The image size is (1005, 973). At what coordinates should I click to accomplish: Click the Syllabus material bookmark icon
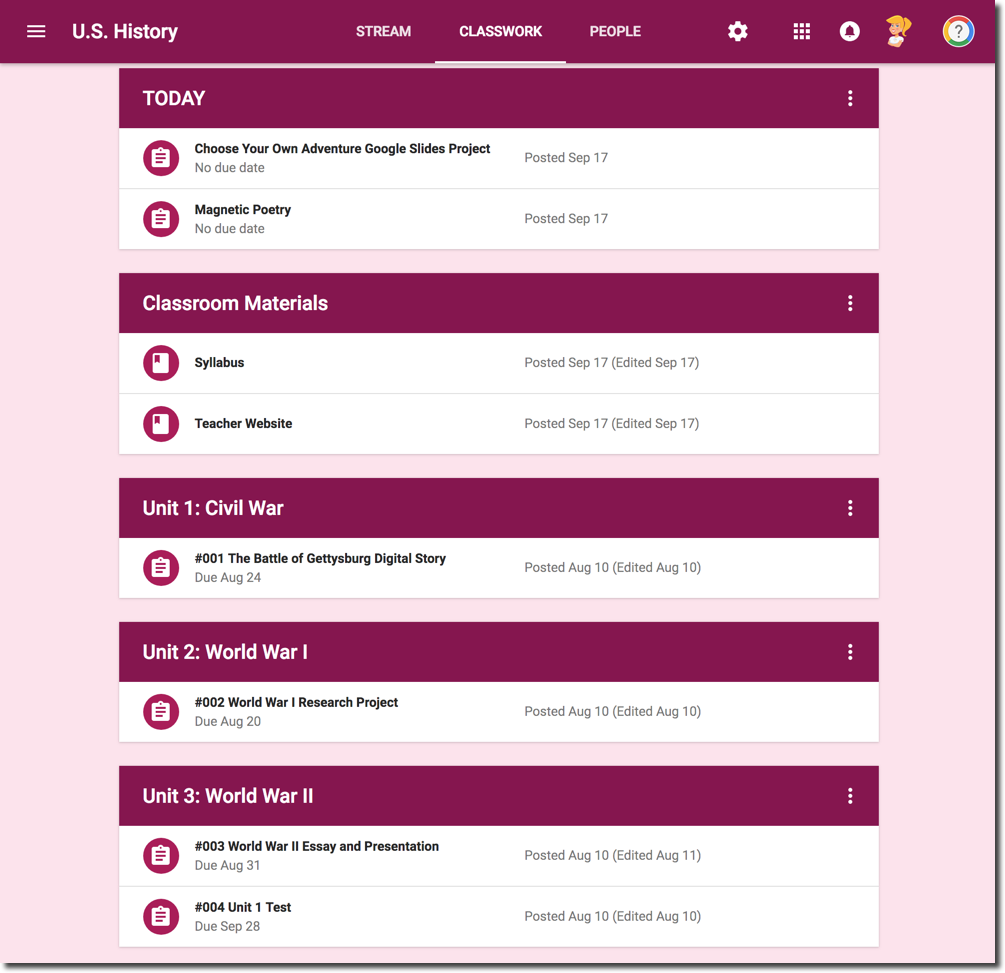(x=161, y=363)
